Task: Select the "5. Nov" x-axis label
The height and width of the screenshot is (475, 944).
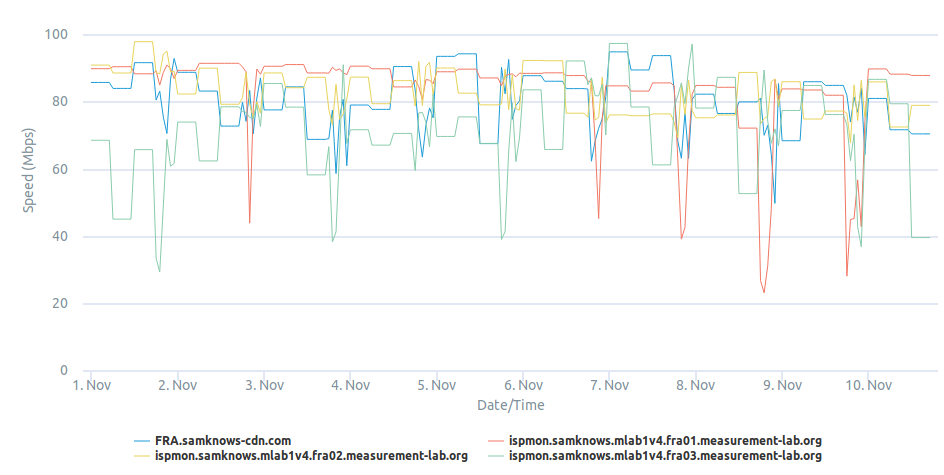Action: (x=437, y=385)
